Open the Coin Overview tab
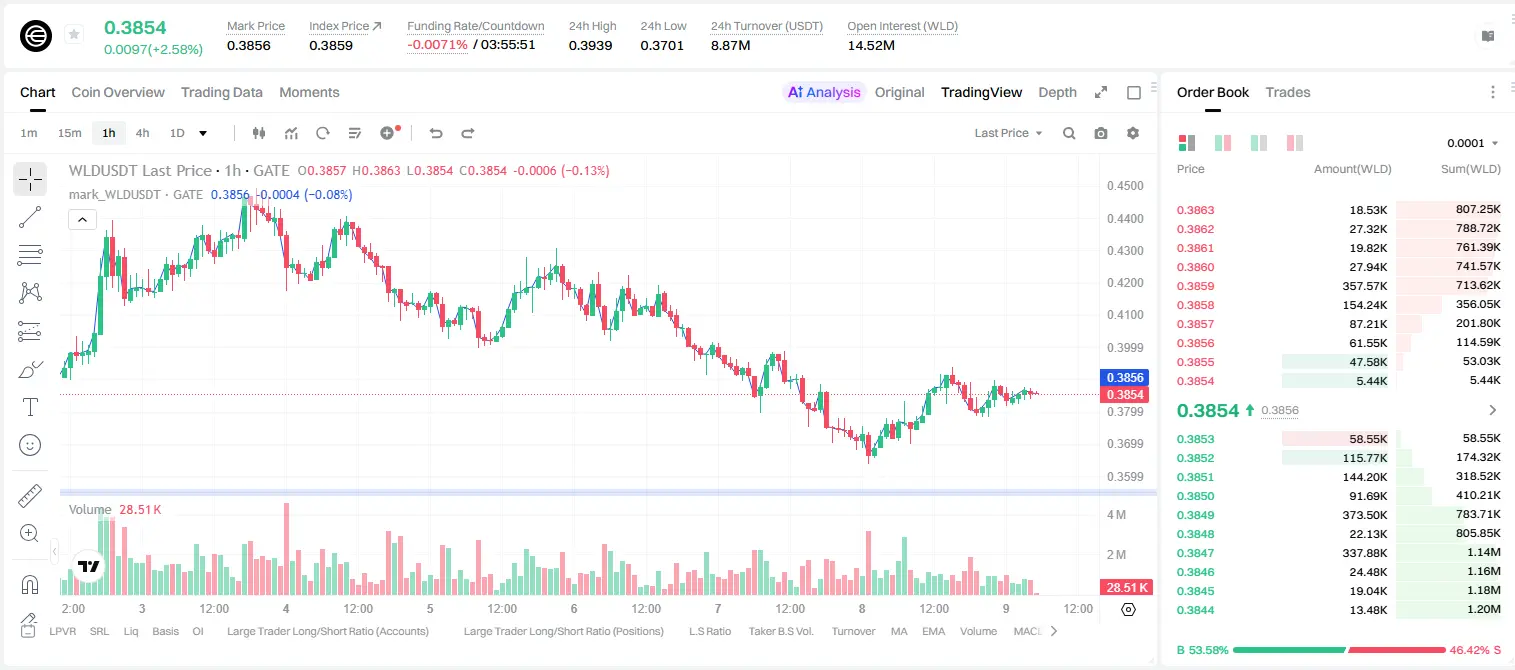Viewport: 1515px width, 670px height. click(x=118, y=92)
